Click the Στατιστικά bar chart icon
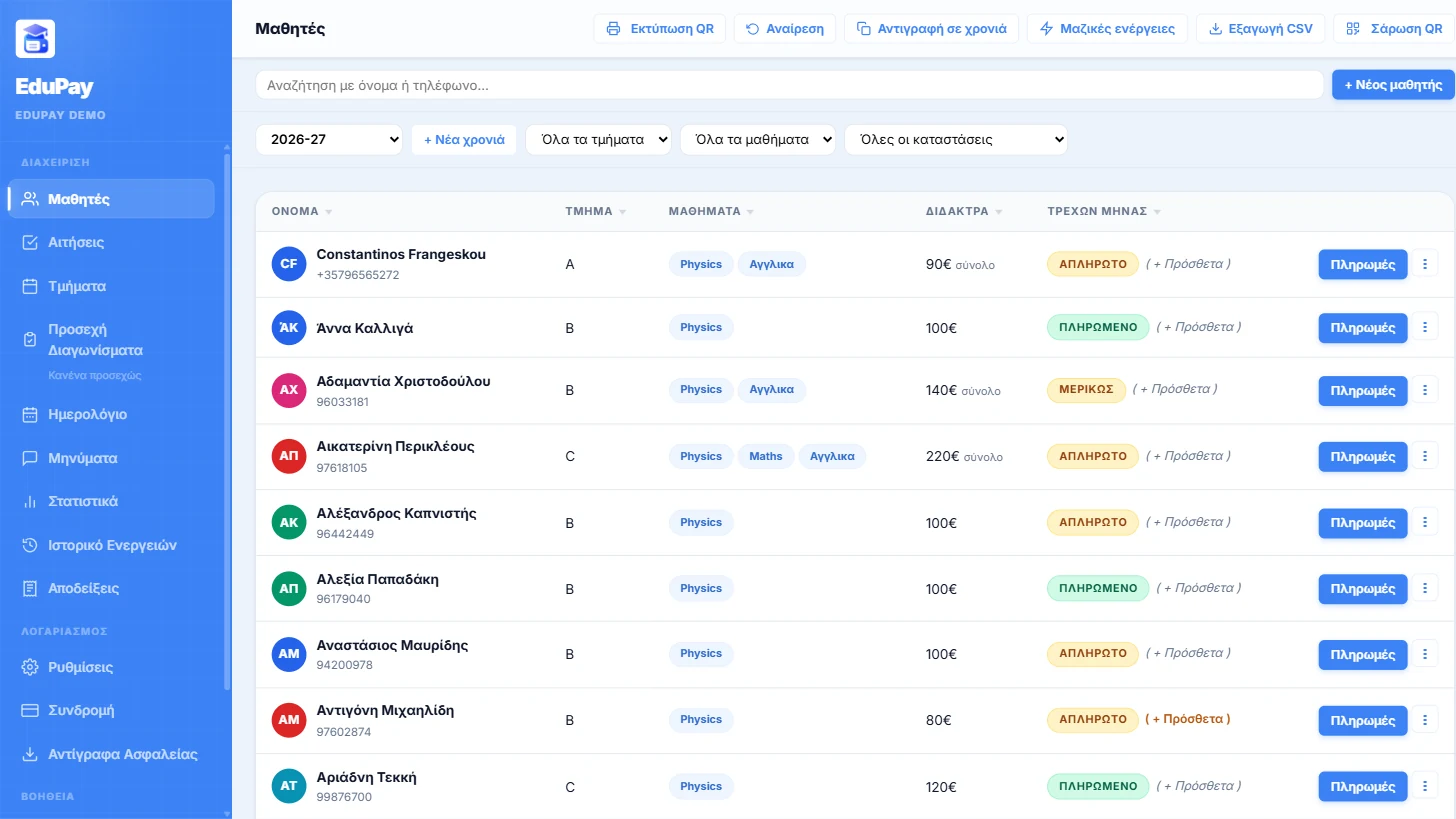 point(30,501)
